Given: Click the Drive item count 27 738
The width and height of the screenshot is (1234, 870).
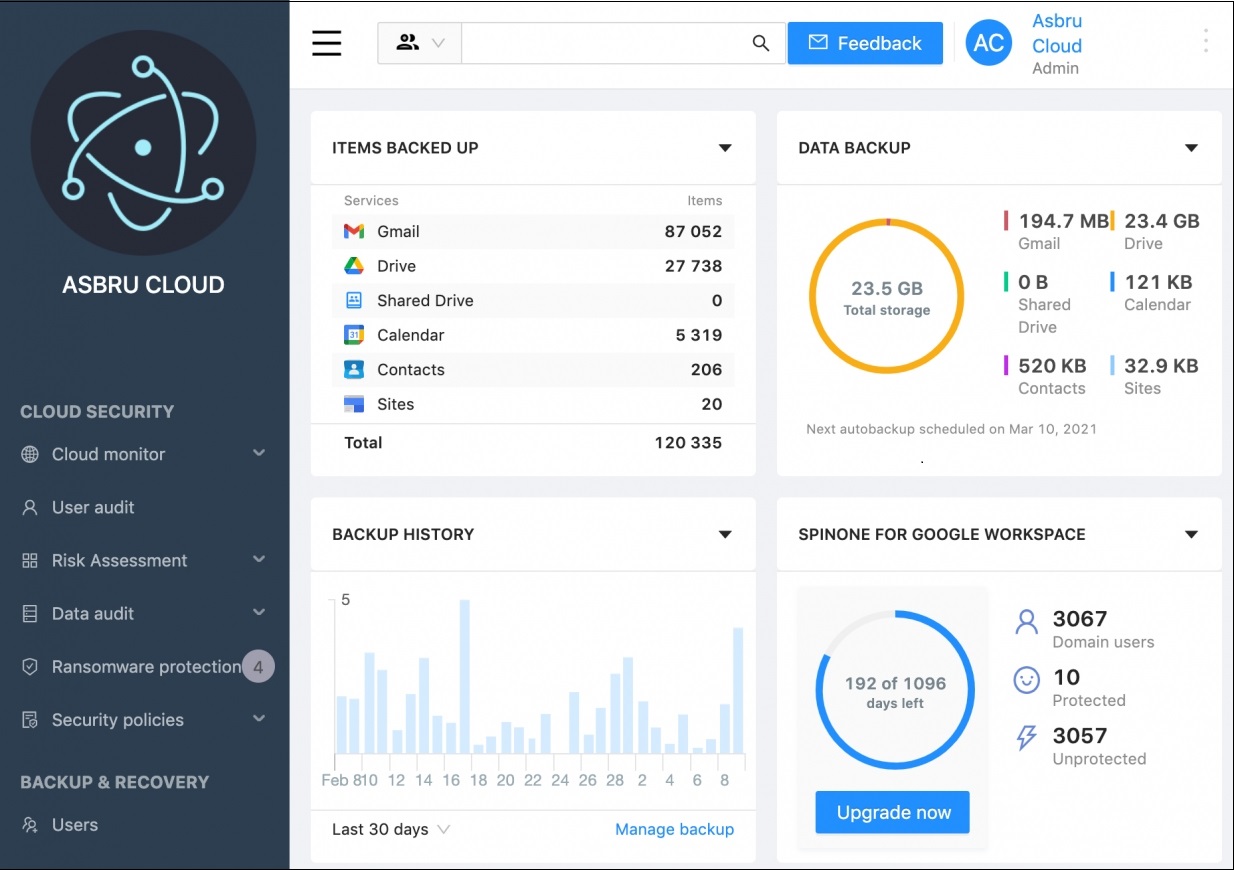Looking at the screenshot, I should 693,266.
